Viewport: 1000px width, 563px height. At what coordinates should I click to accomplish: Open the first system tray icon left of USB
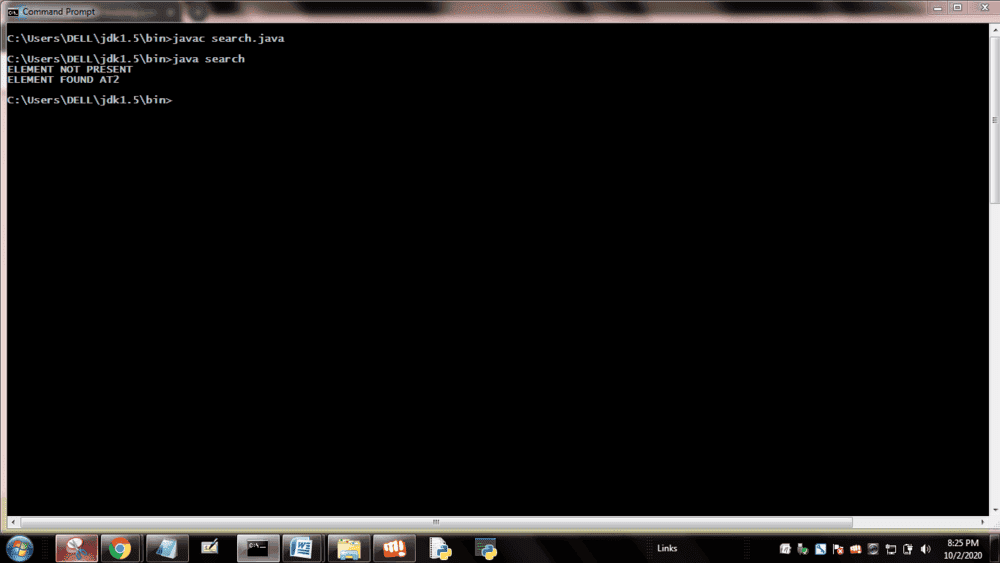(785, 549)
